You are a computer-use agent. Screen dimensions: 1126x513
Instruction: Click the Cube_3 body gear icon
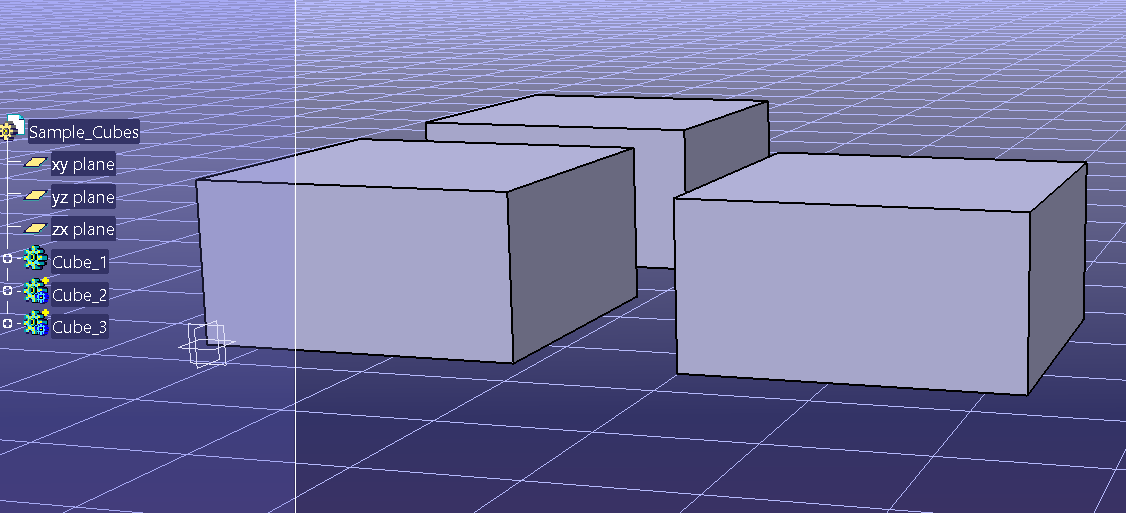[36, 323]
